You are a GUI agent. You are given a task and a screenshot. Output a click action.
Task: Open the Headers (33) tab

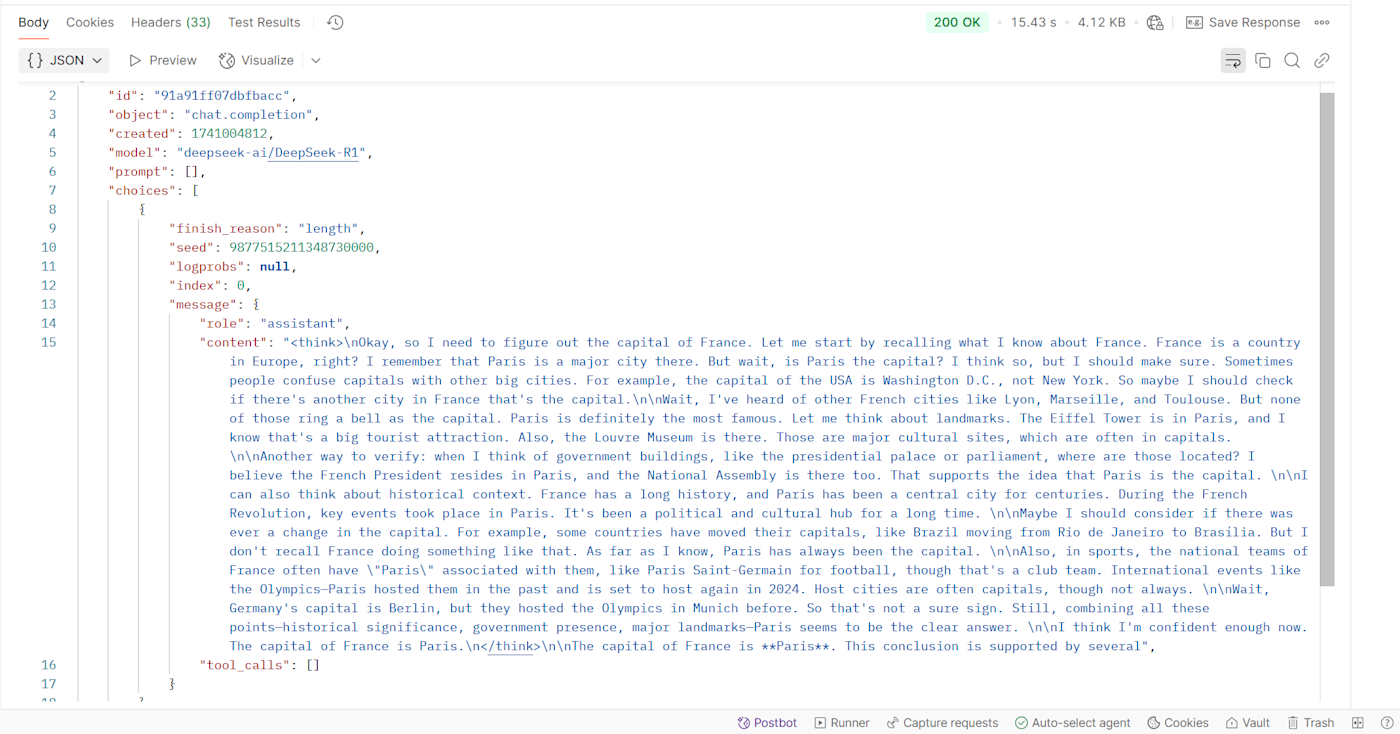click(171, 22)
